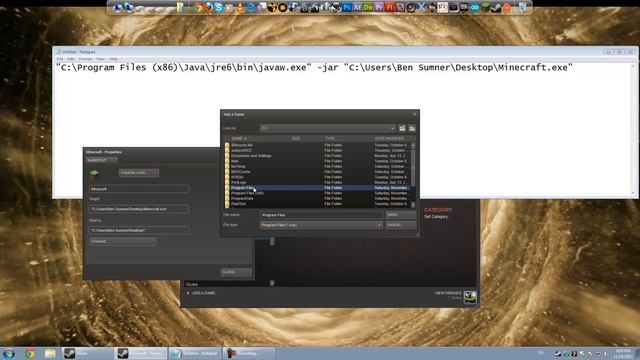Click ADD A GAME... in Steam
Screen dimensions: 640x360
tap(204, 293)
